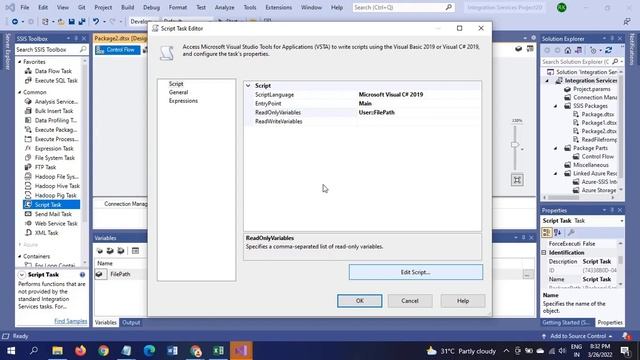The height and width of the screenshot is (360, 640).
Task: Open Project.params in Solution Explorer
Action: point(592,89)
